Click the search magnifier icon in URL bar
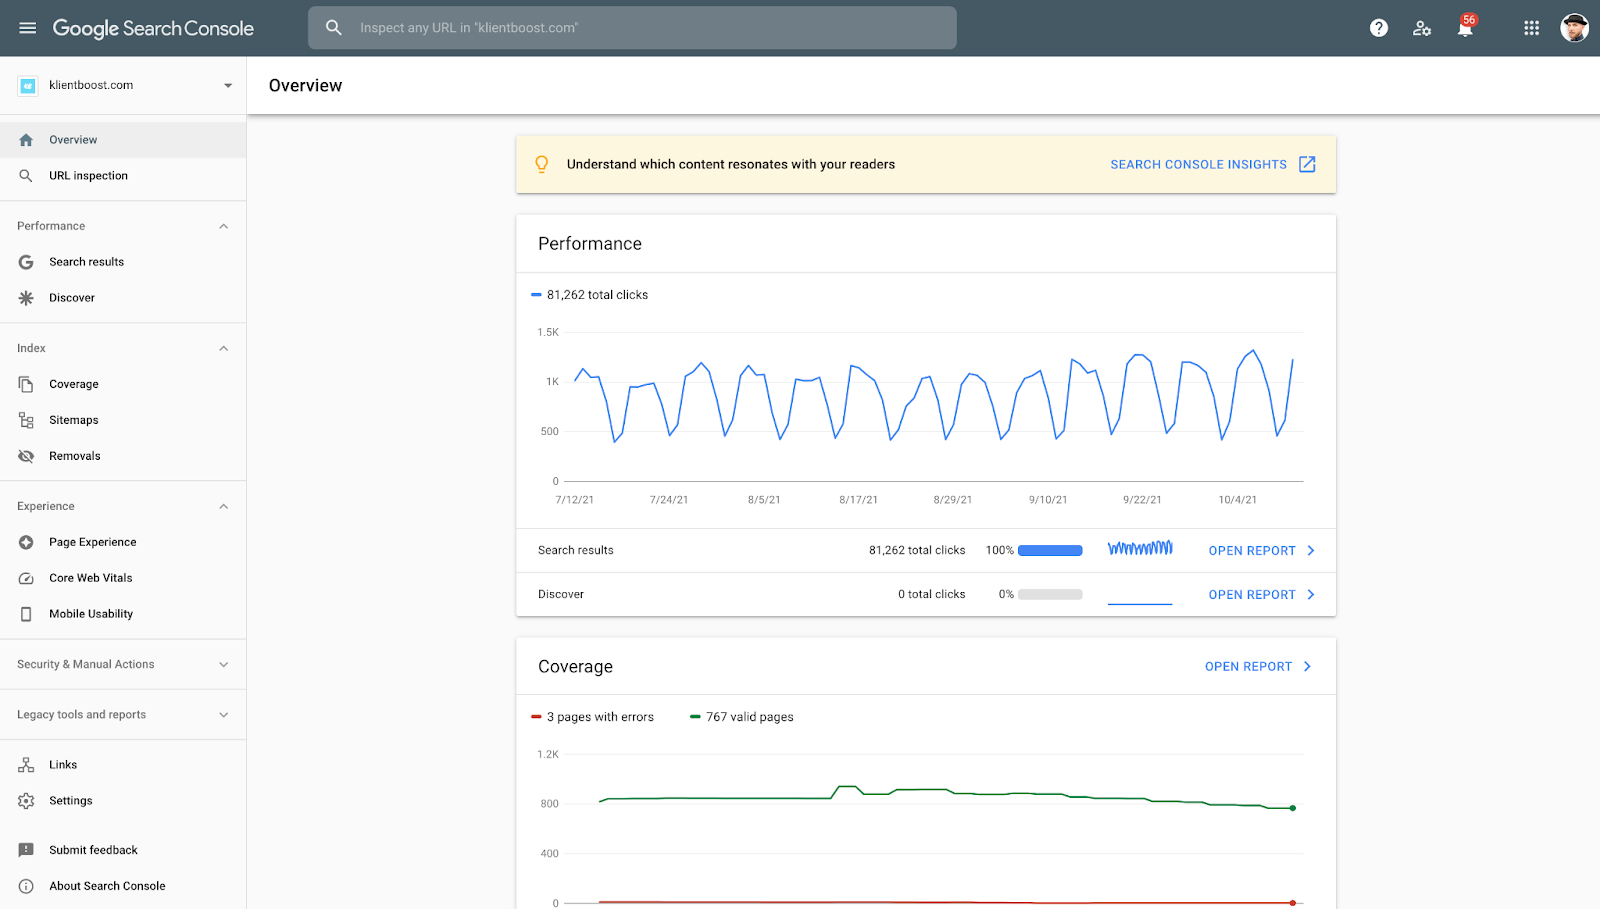 pos(334,28)
